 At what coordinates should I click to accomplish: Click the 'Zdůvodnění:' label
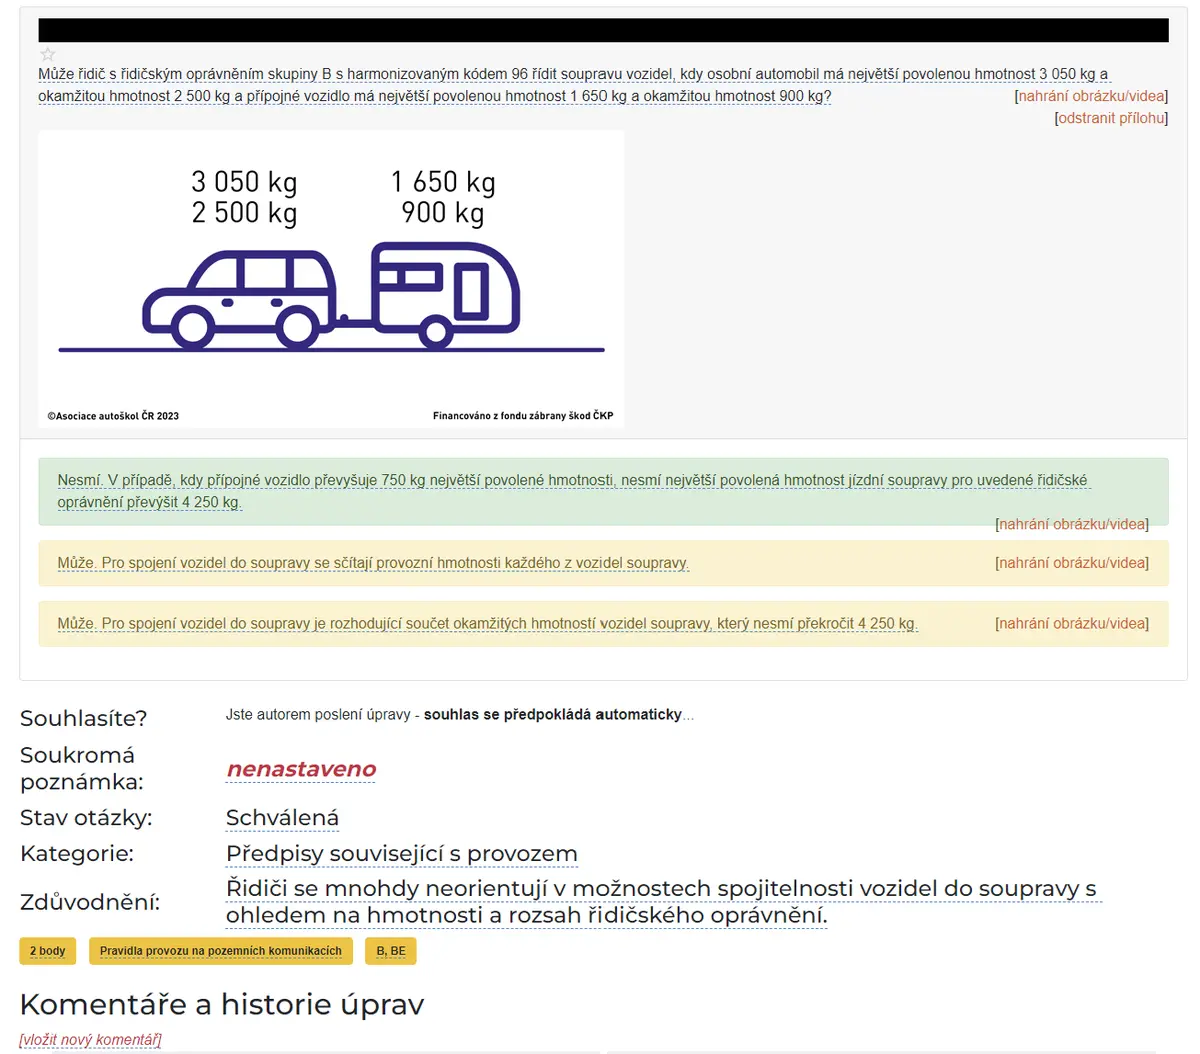(x=90, y=902)
